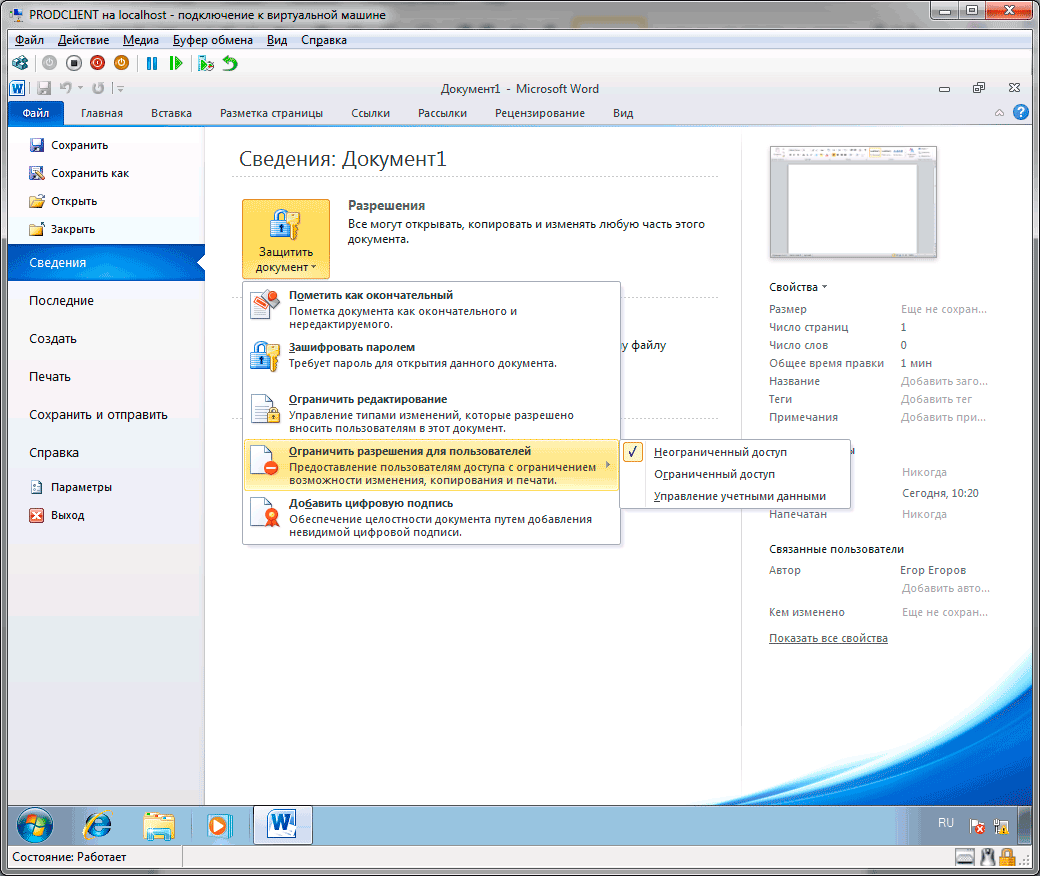
Task: Collapse the ribbon with the small chevron
Action: pyautogui.click(x=999, y=113)
